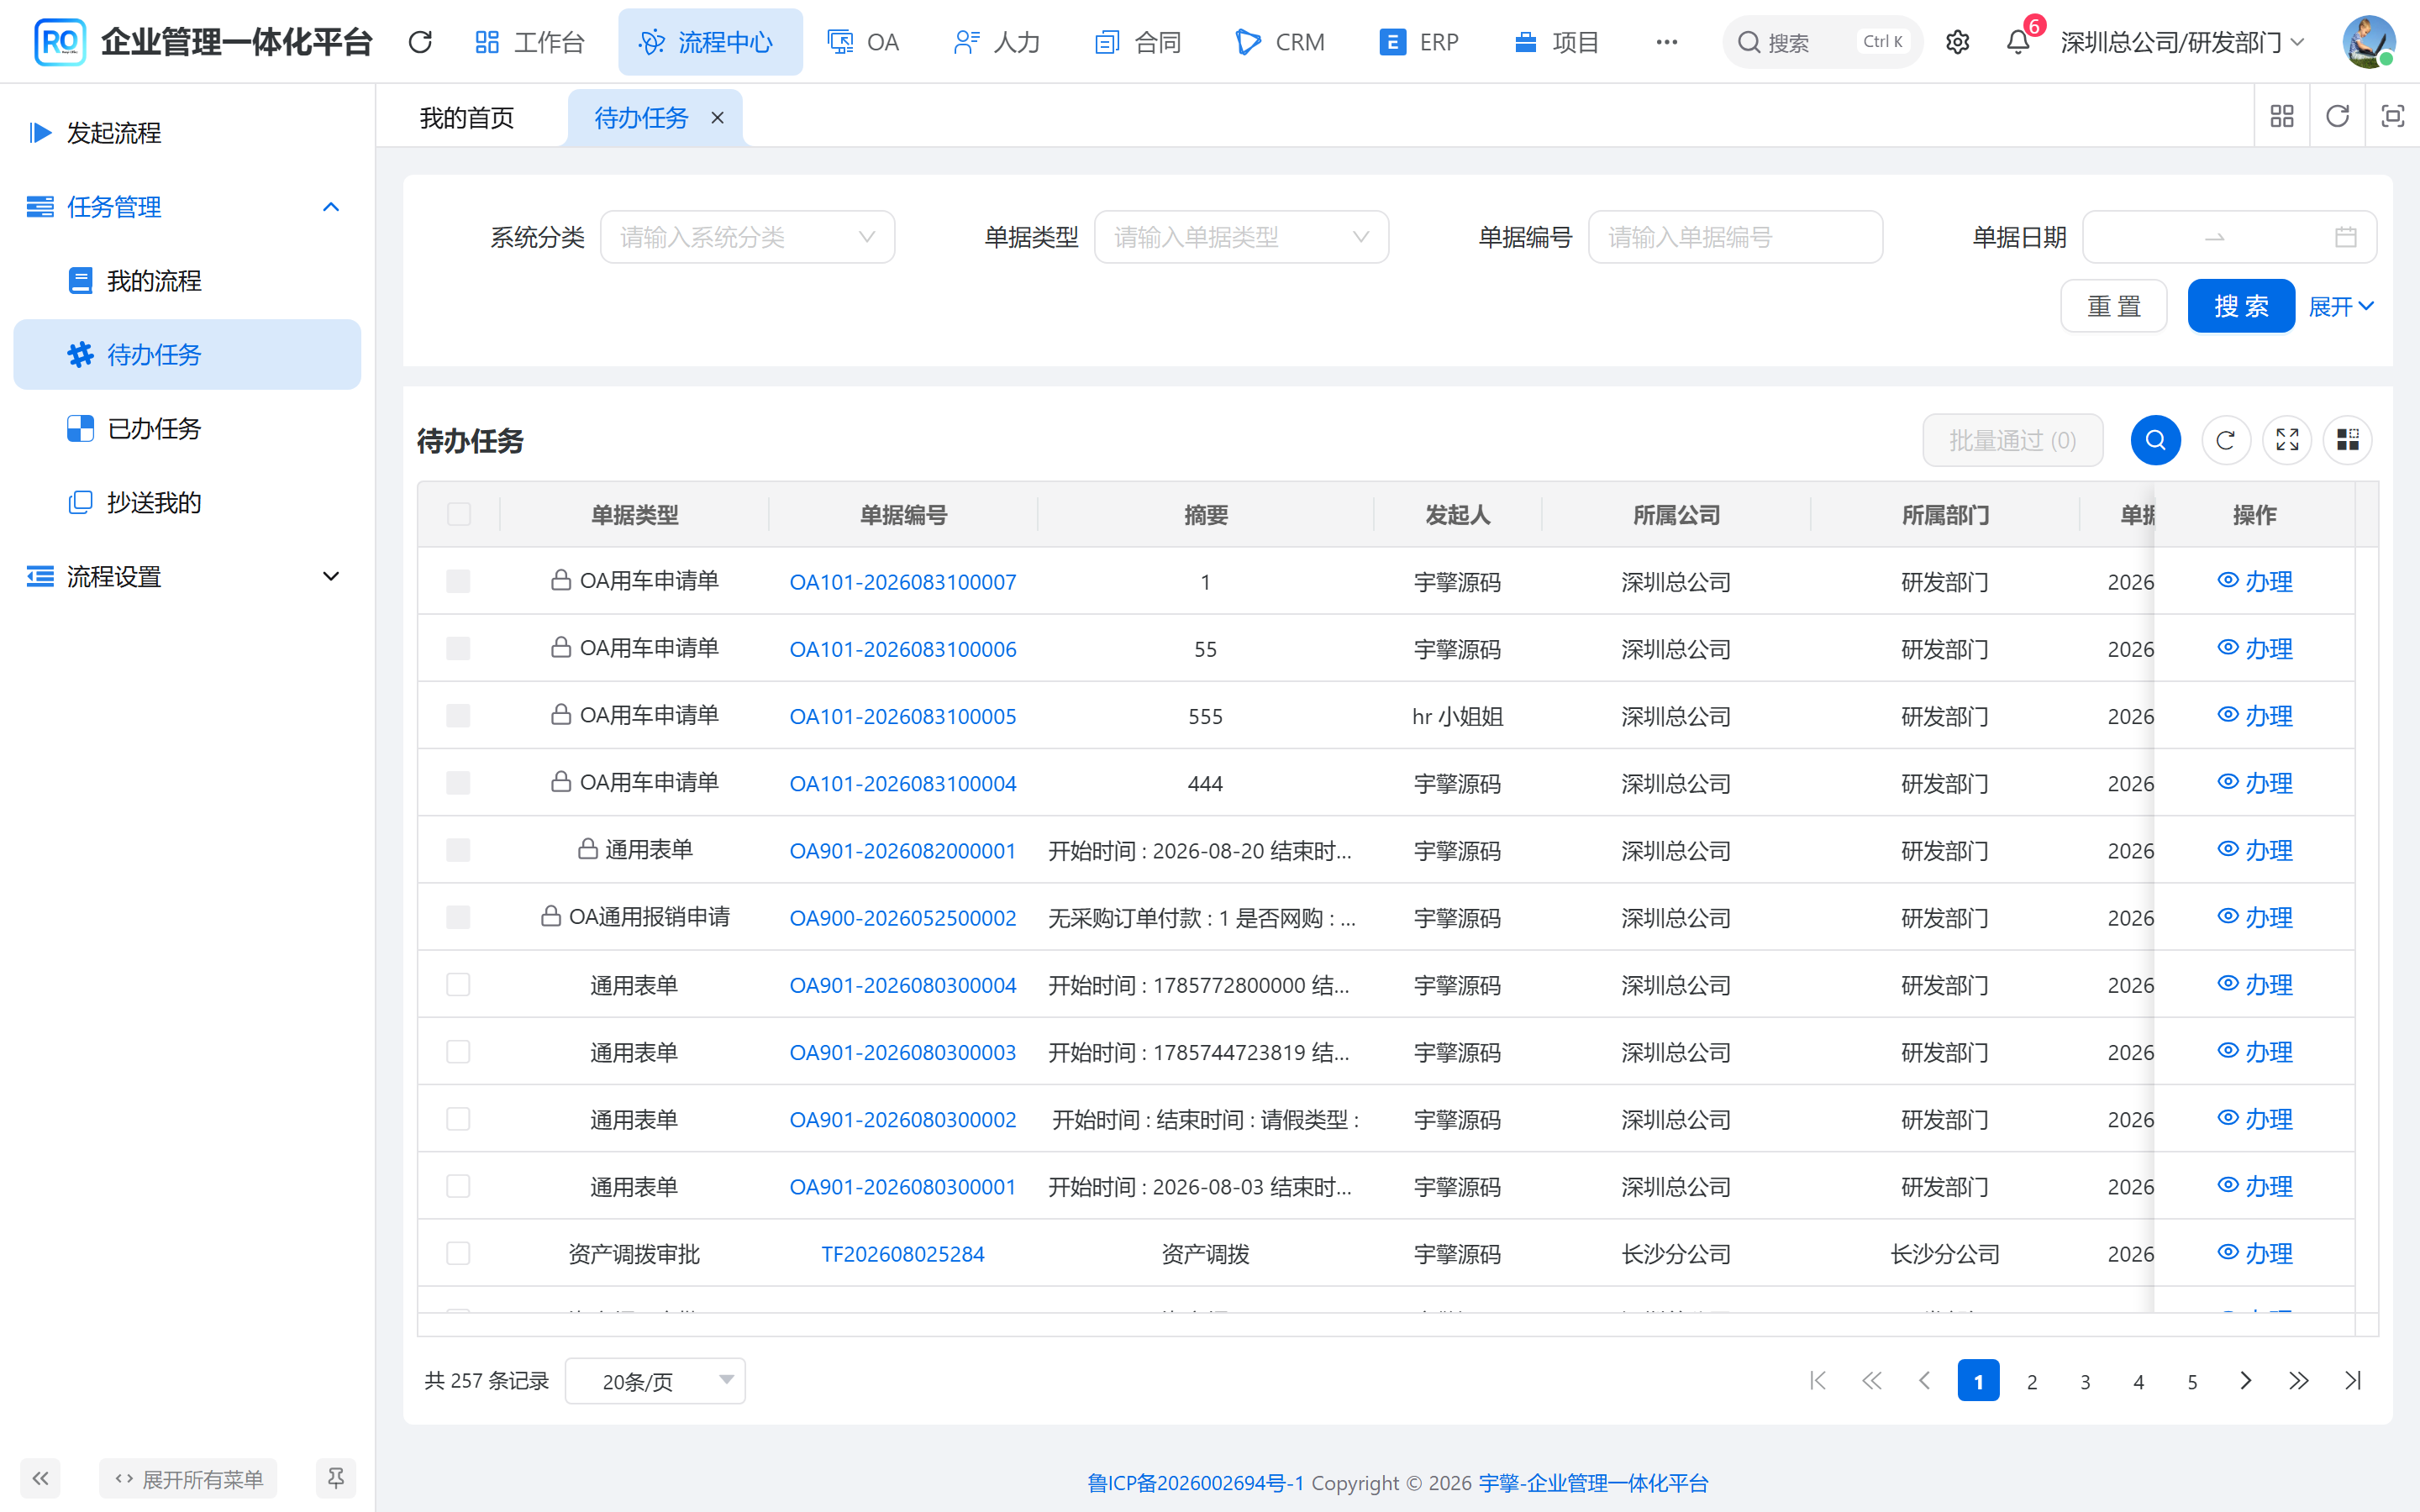Open the 20条/页 page size dropdown

click(x=655, y=1381)
